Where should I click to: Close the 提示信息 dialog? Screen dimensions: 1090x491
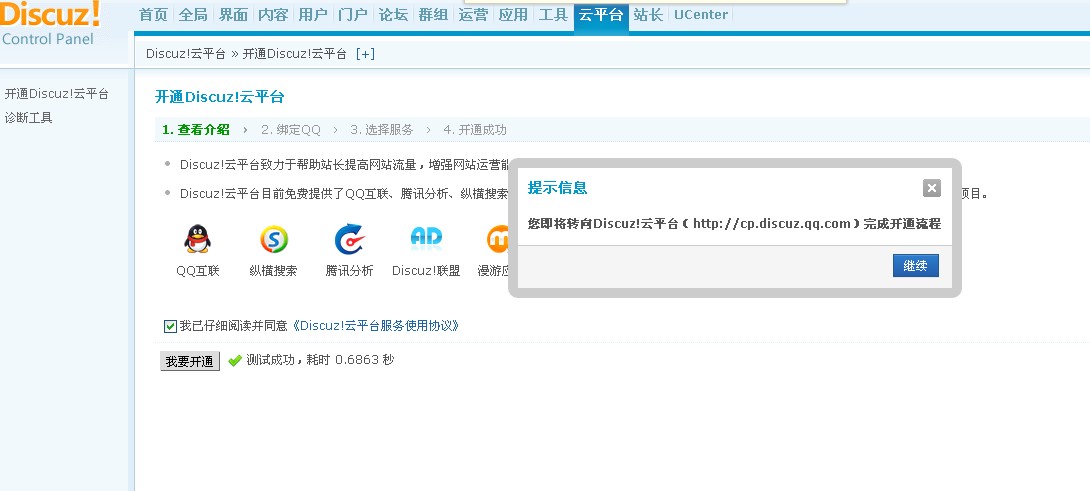pyautogui.click(x=932, y=188)
